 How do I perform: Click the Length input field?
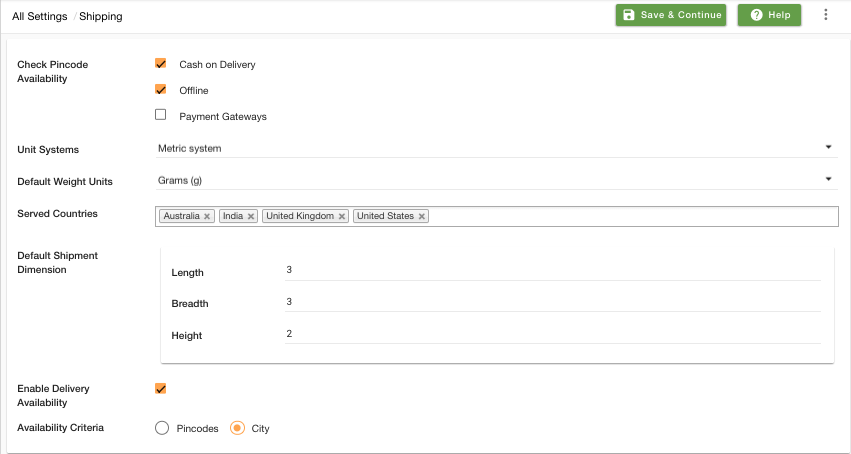click(x=552, y=270)
